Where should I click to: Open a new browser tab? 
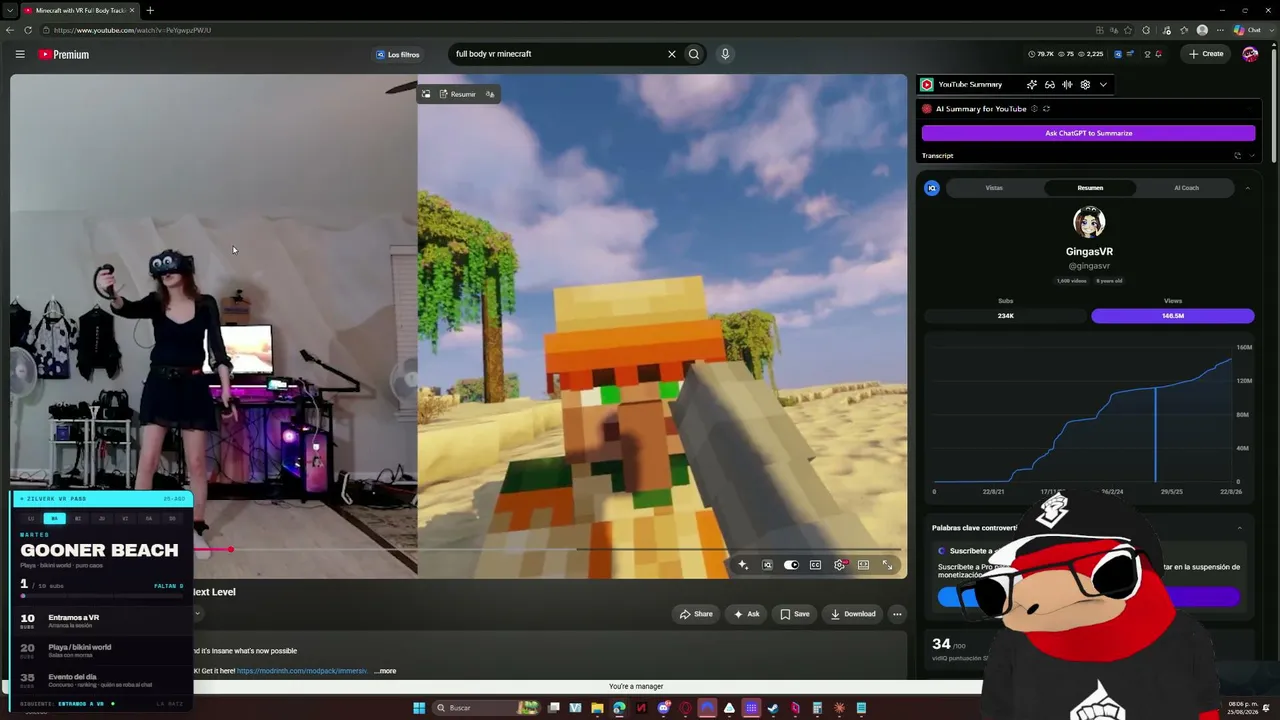point(150,10)
